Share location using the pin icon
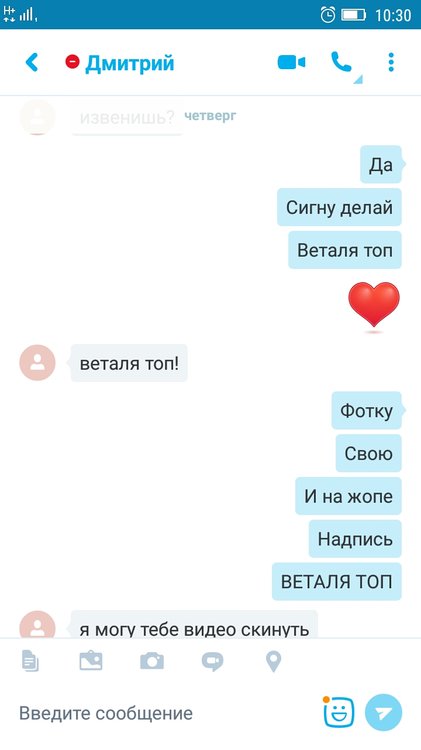Image resolution: width=421 pixels, height=750 pixels. click(x=273, y=662)
